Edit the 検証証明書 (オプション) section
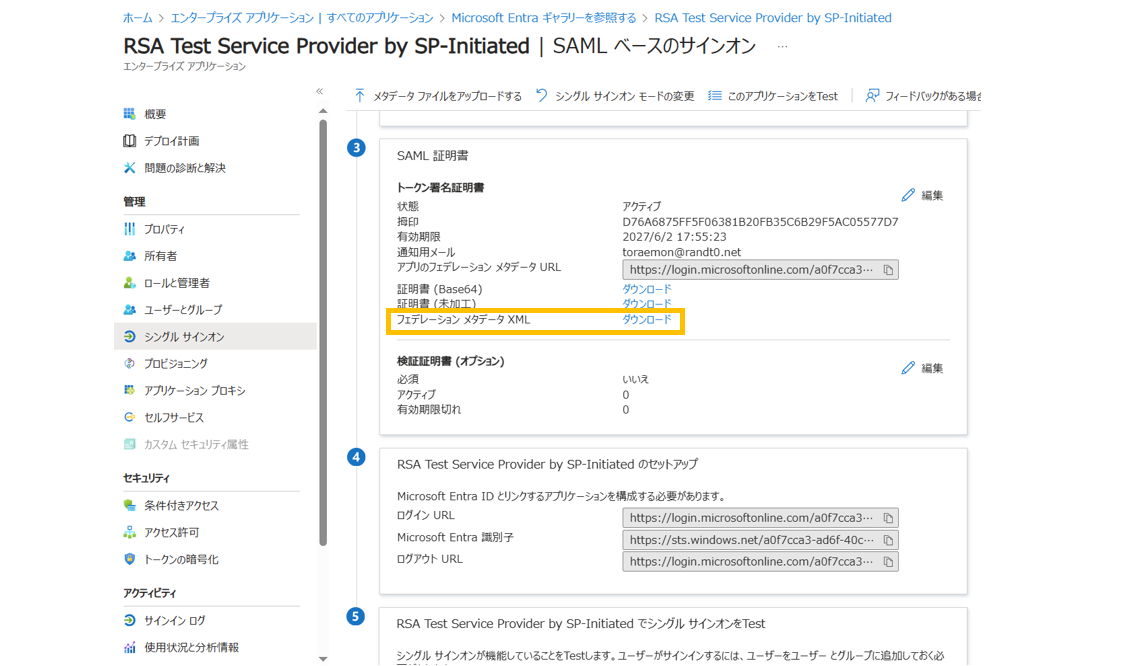 [x=922, y=368]
